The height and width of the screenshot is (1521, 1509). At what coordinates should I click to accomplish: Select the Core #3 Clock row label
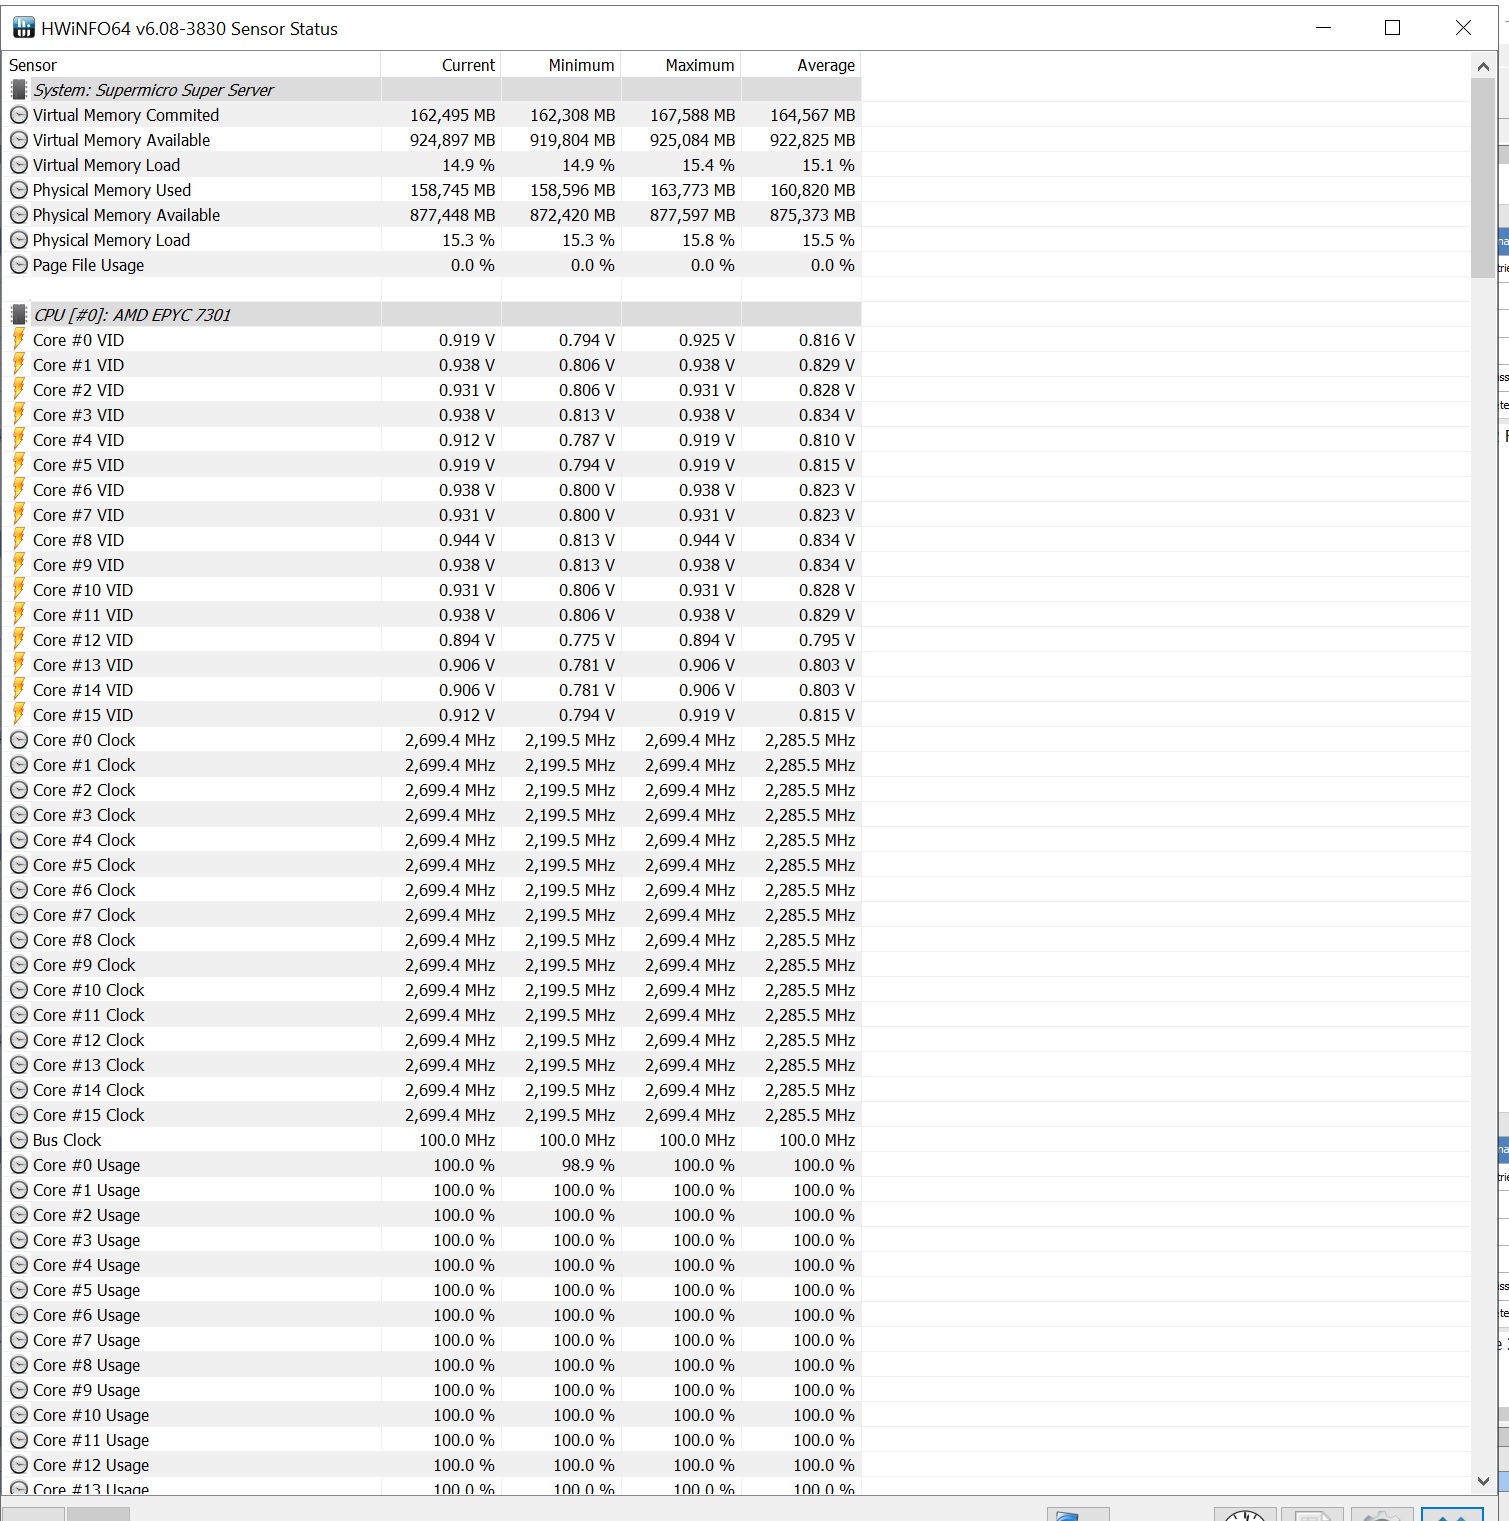coord(84,815)
